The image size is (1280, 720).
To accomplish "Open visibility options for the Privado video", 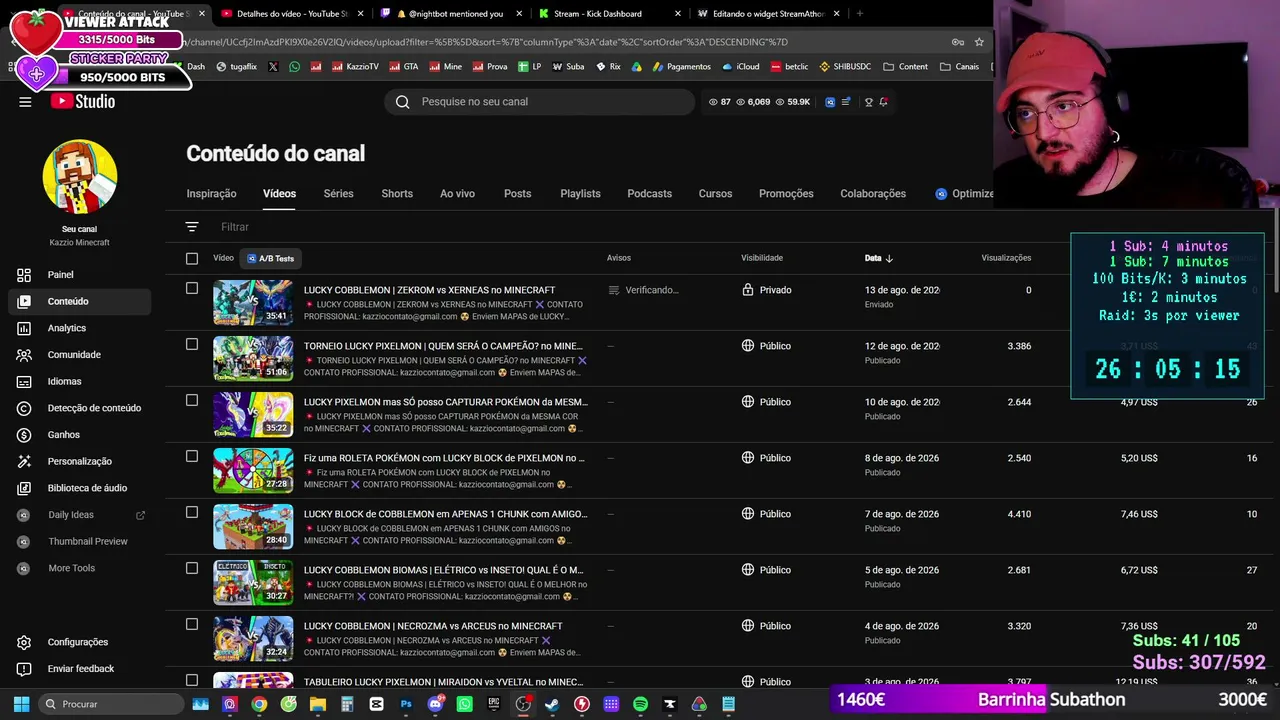I will click(x=767, y=290).
